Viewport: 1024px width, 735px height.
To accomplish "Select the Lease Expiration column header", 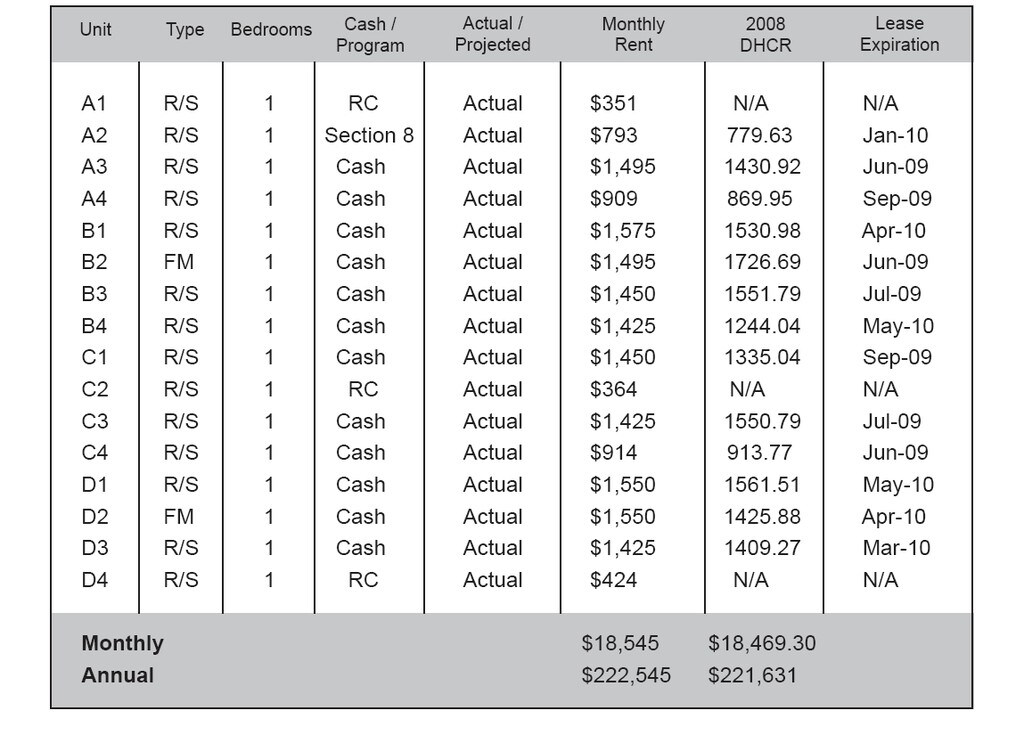I will pos(899,35).
